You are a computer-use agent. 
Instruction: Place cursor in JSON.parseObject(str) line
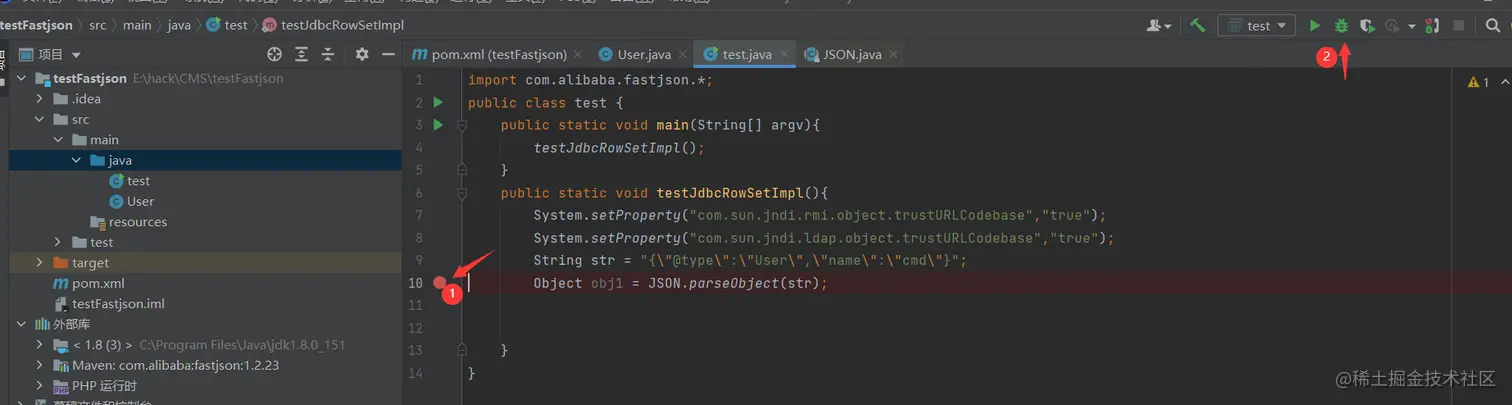(681, 283)
